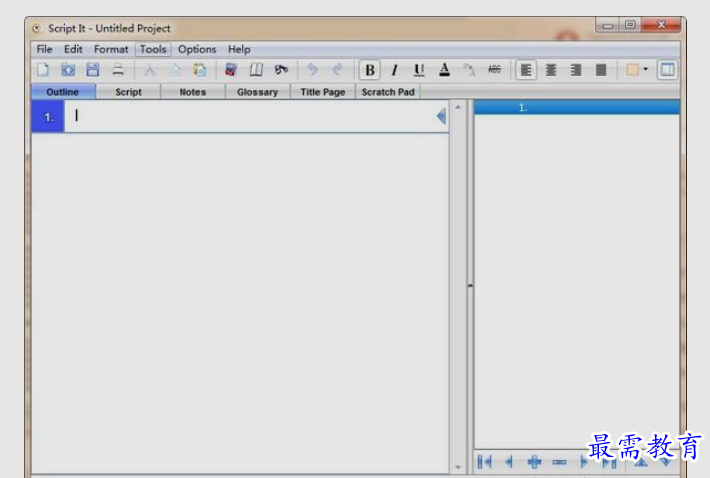Image resolution: width=710 pixels, height=478 pixels.
Task: Select the blue outline item number 1
Action: tap(48, 117)
